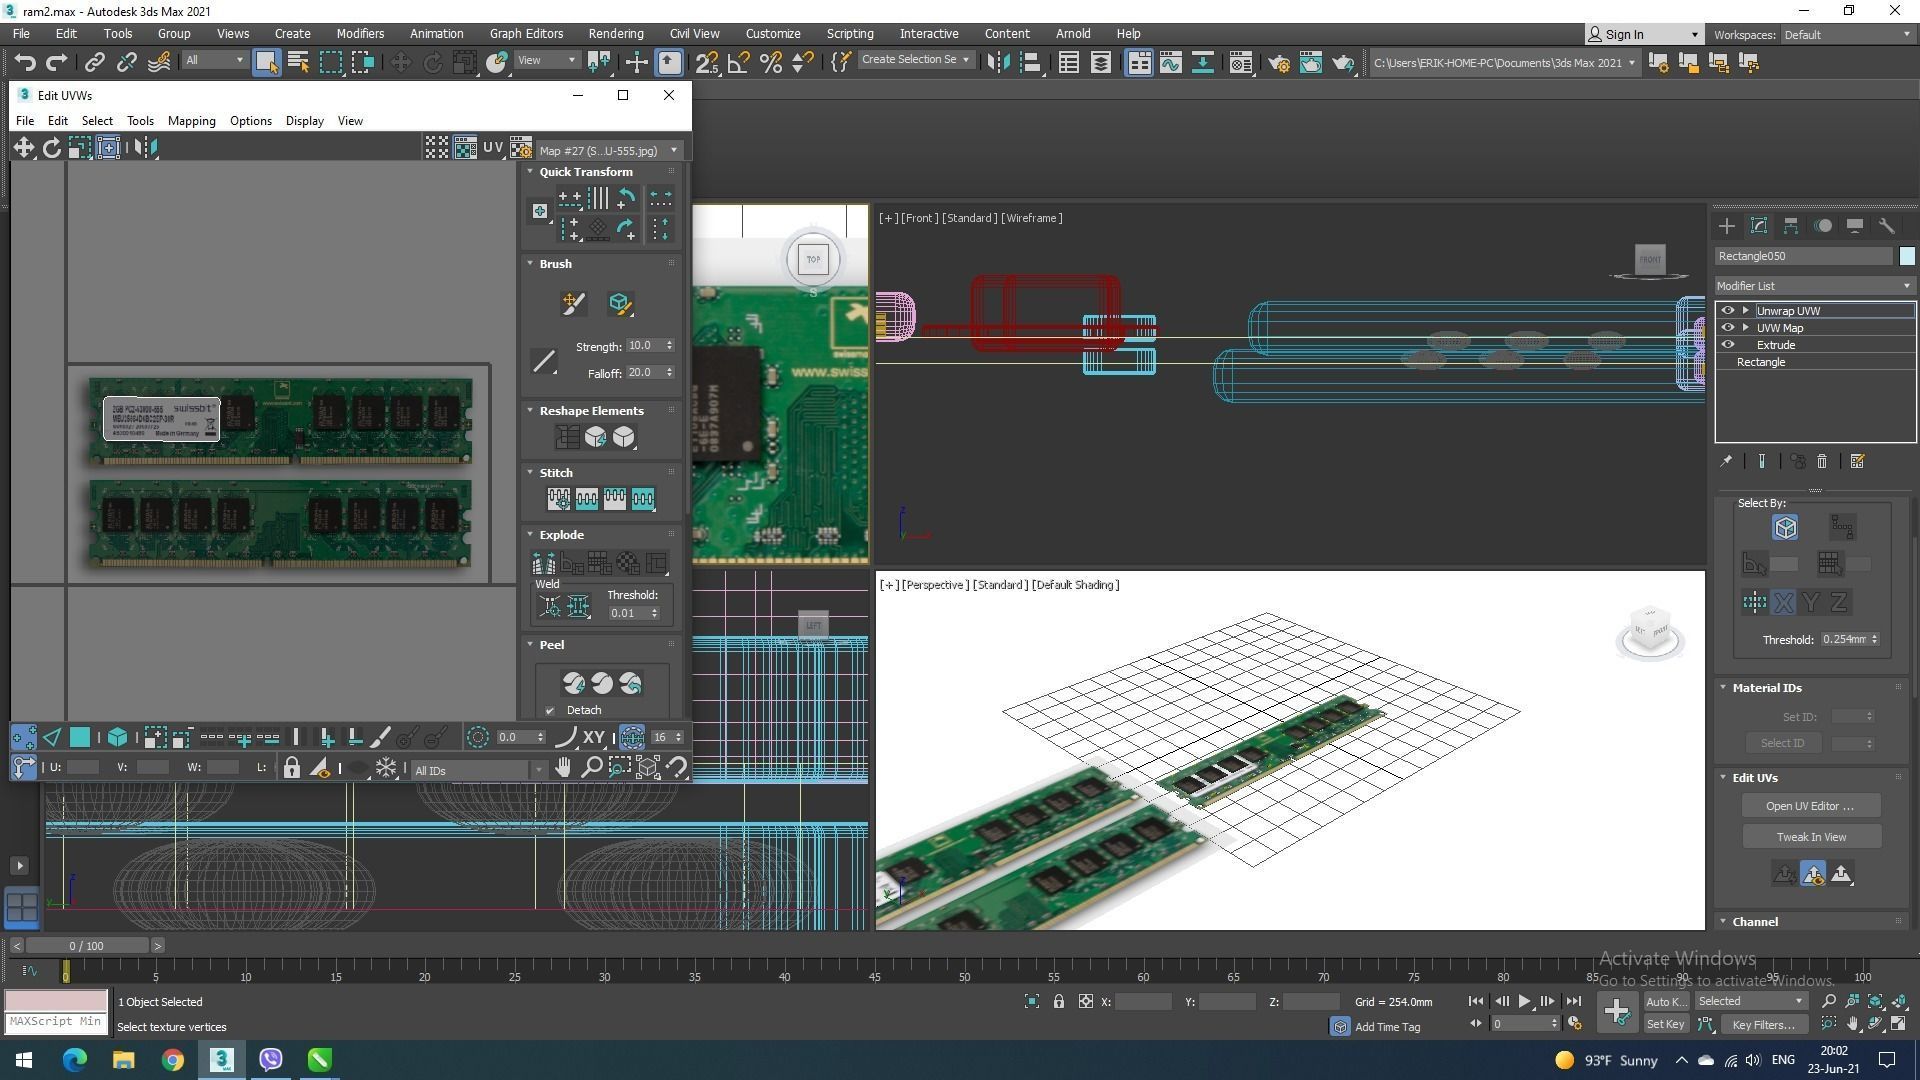
Task: Expand the Unwrap UVW modifier sub-objects
Action: click(x=1746, y=311)
